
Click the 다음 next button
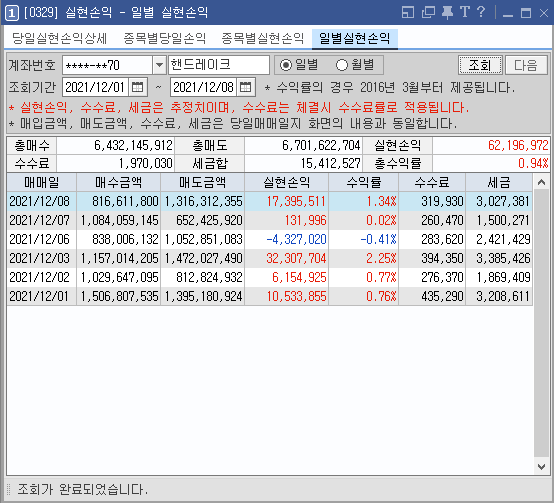(526, 65)
